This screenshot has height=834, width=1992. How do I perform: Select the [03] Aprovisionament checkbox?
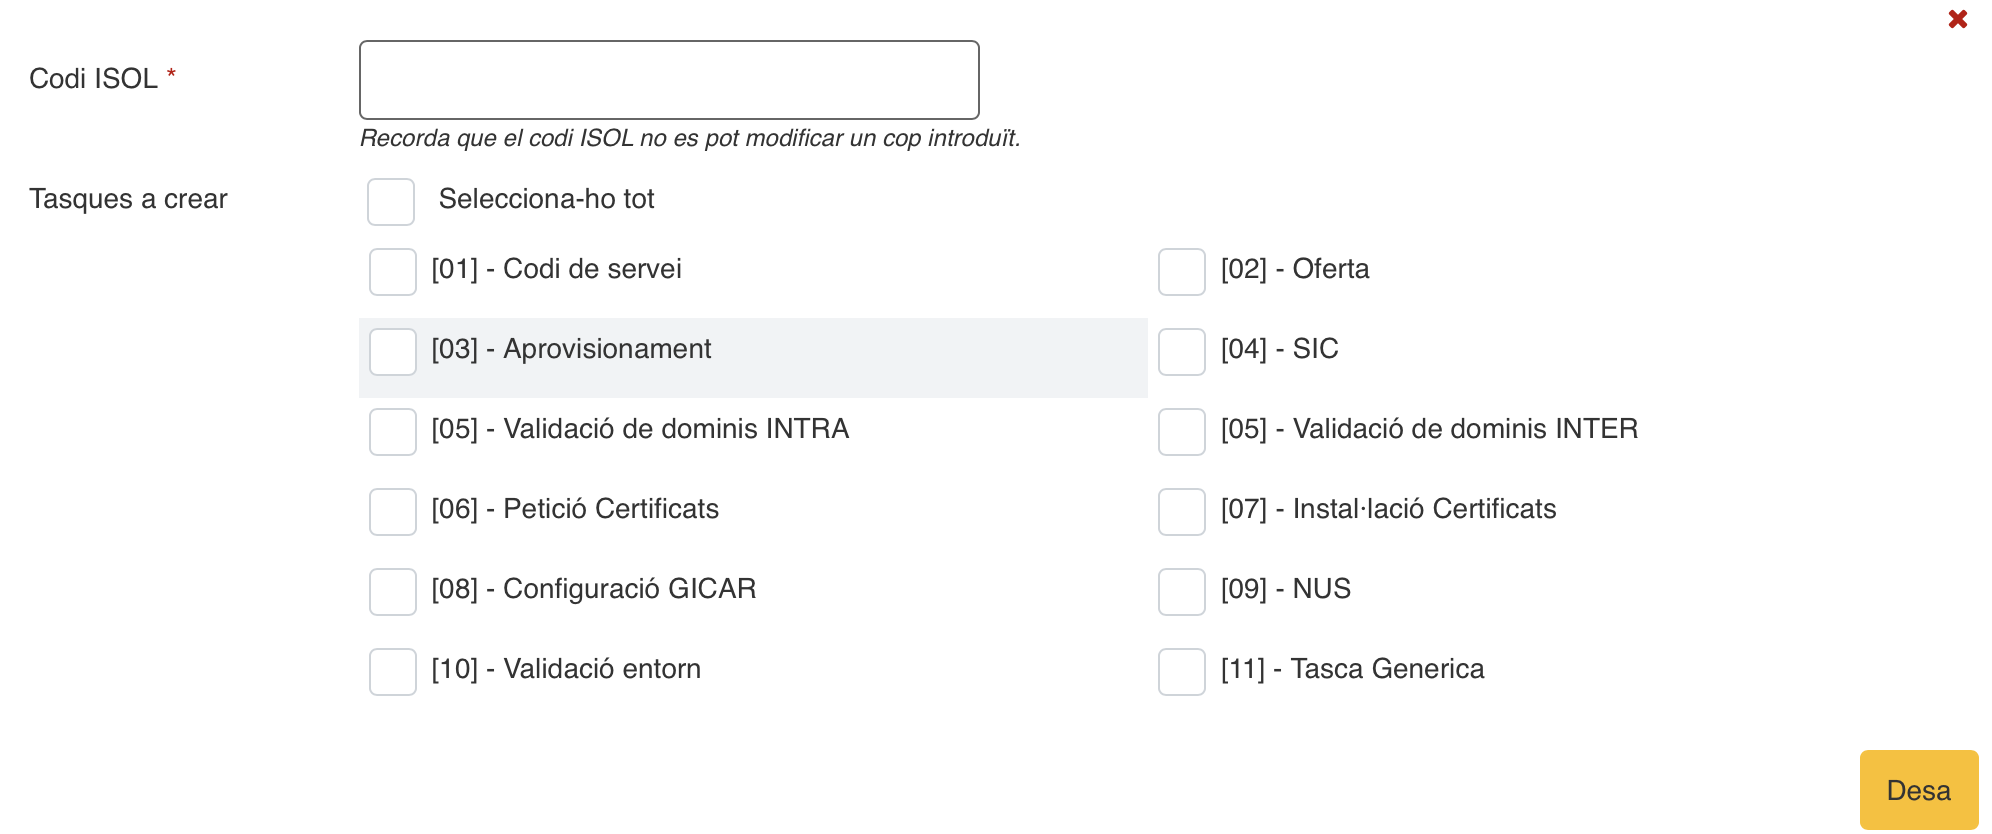393,352
